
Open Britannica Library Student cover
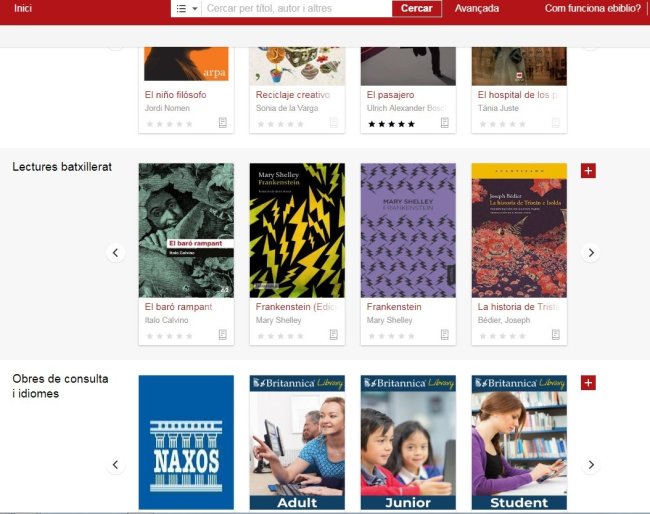click(x=519, y=442)
